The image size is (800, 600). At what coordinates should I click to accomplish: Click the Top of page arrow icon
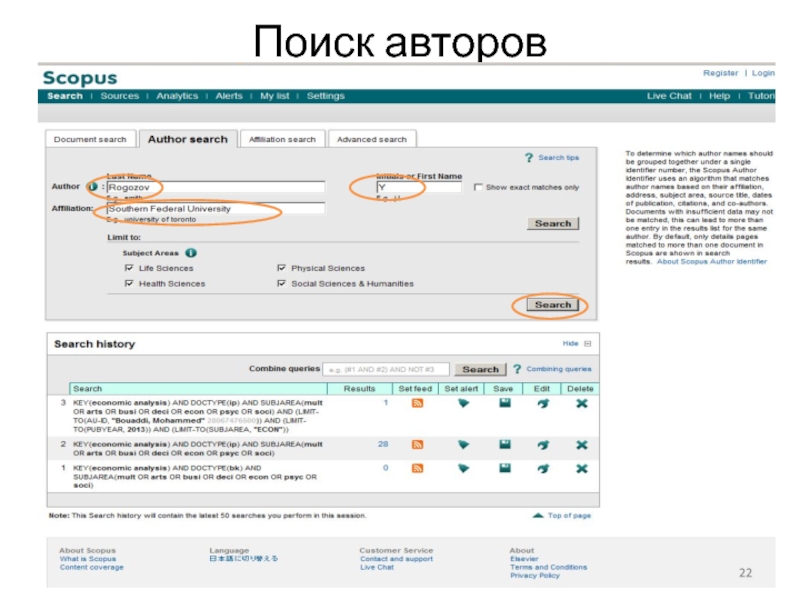point(538,515)
